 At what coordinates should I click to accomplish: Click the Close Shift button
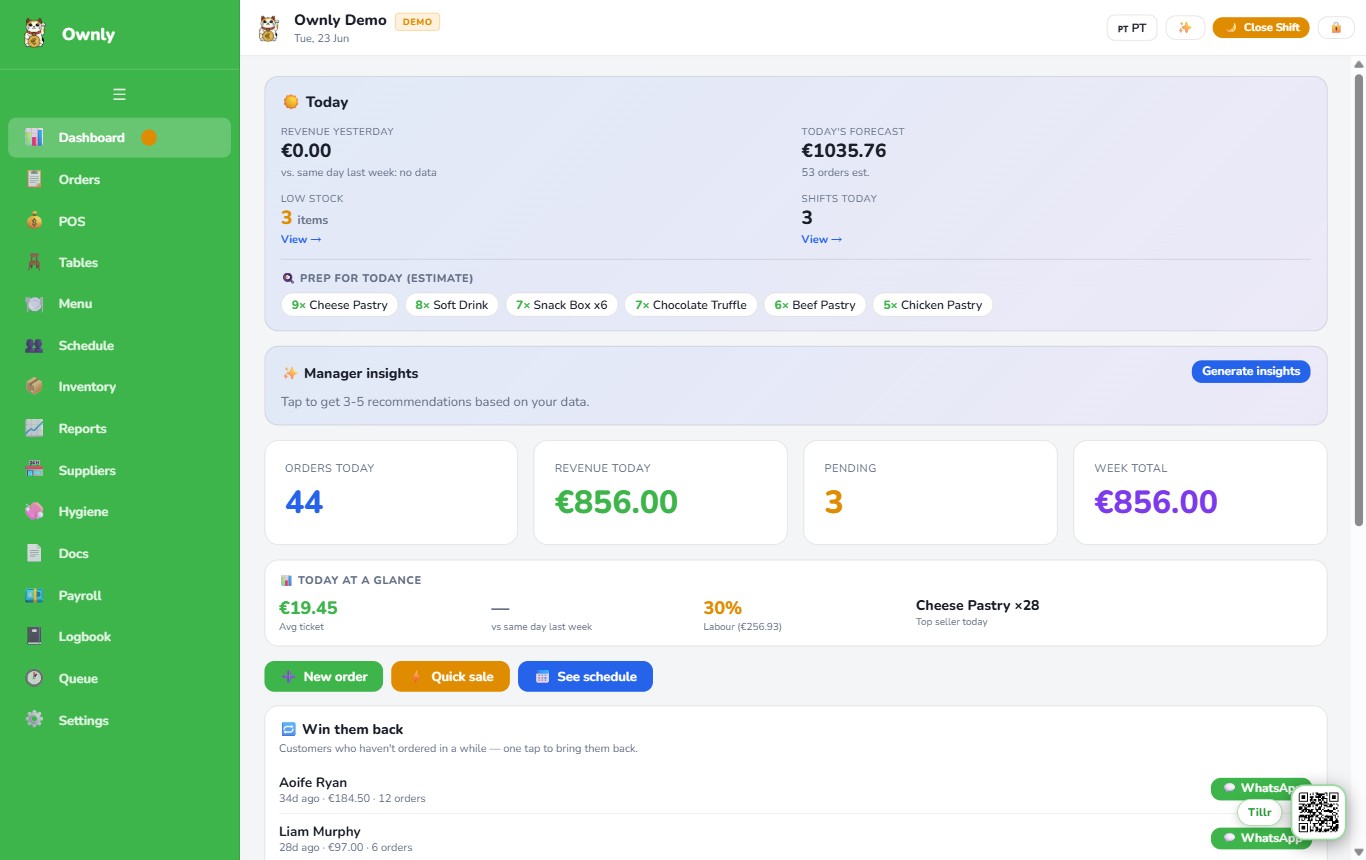point(1261,28)
